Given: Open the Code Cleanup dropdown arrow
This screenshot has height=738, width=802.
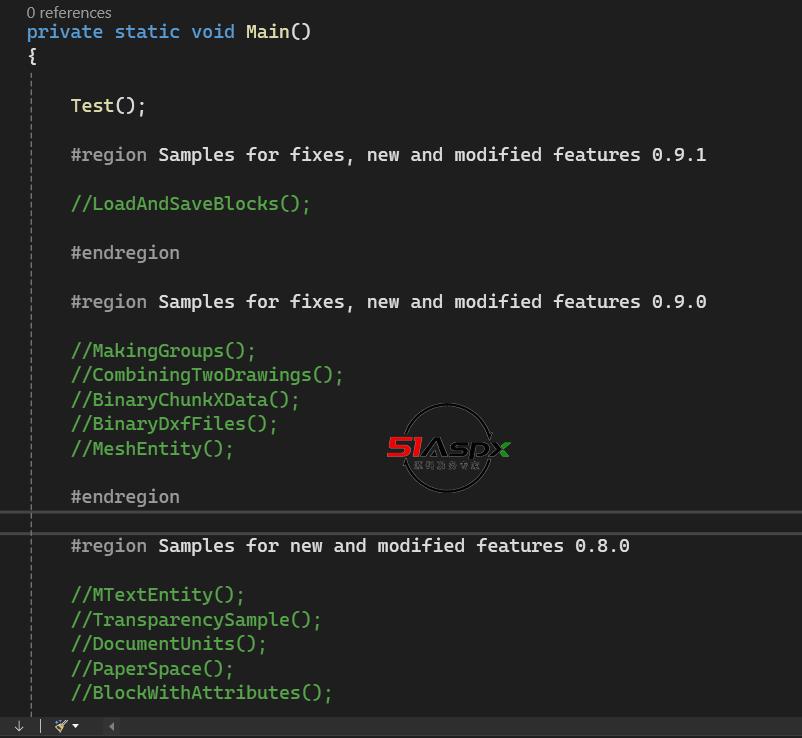Looking at the screenshot, I should coord(76,726).
